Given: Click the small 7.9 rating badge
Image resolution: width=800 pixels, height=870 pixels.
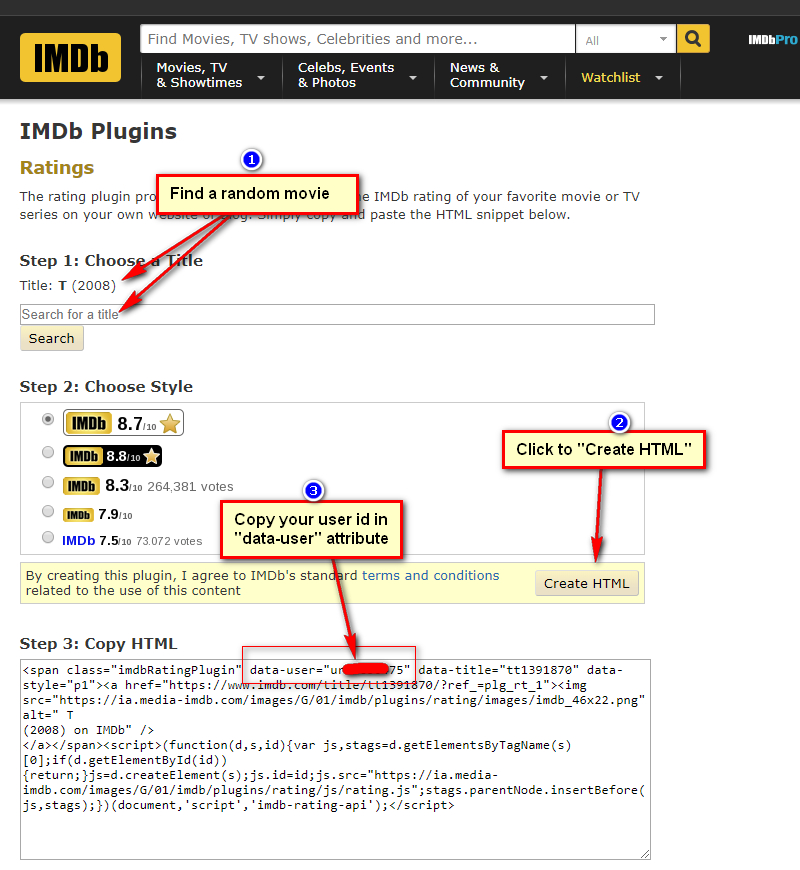Looking at the screenshot, I should (96, 514).
